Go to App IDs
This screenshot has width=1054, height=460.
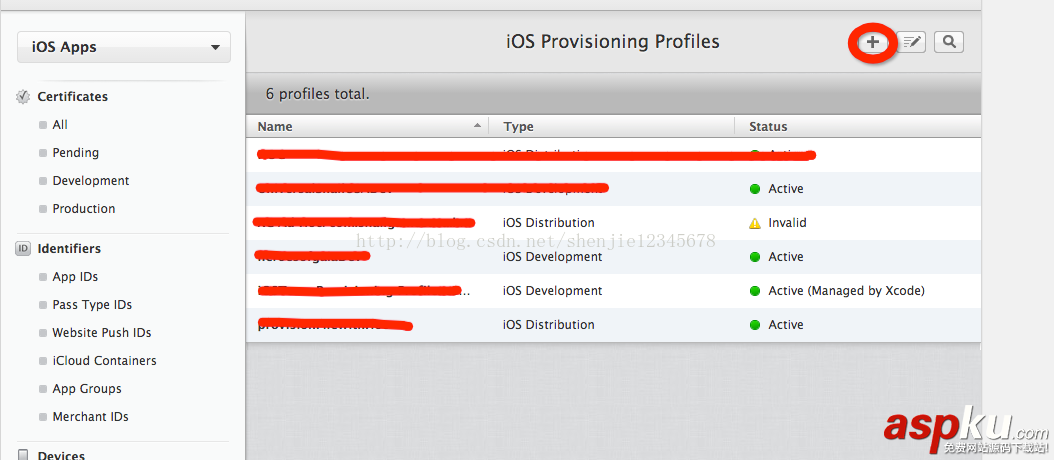click(75, 277)
